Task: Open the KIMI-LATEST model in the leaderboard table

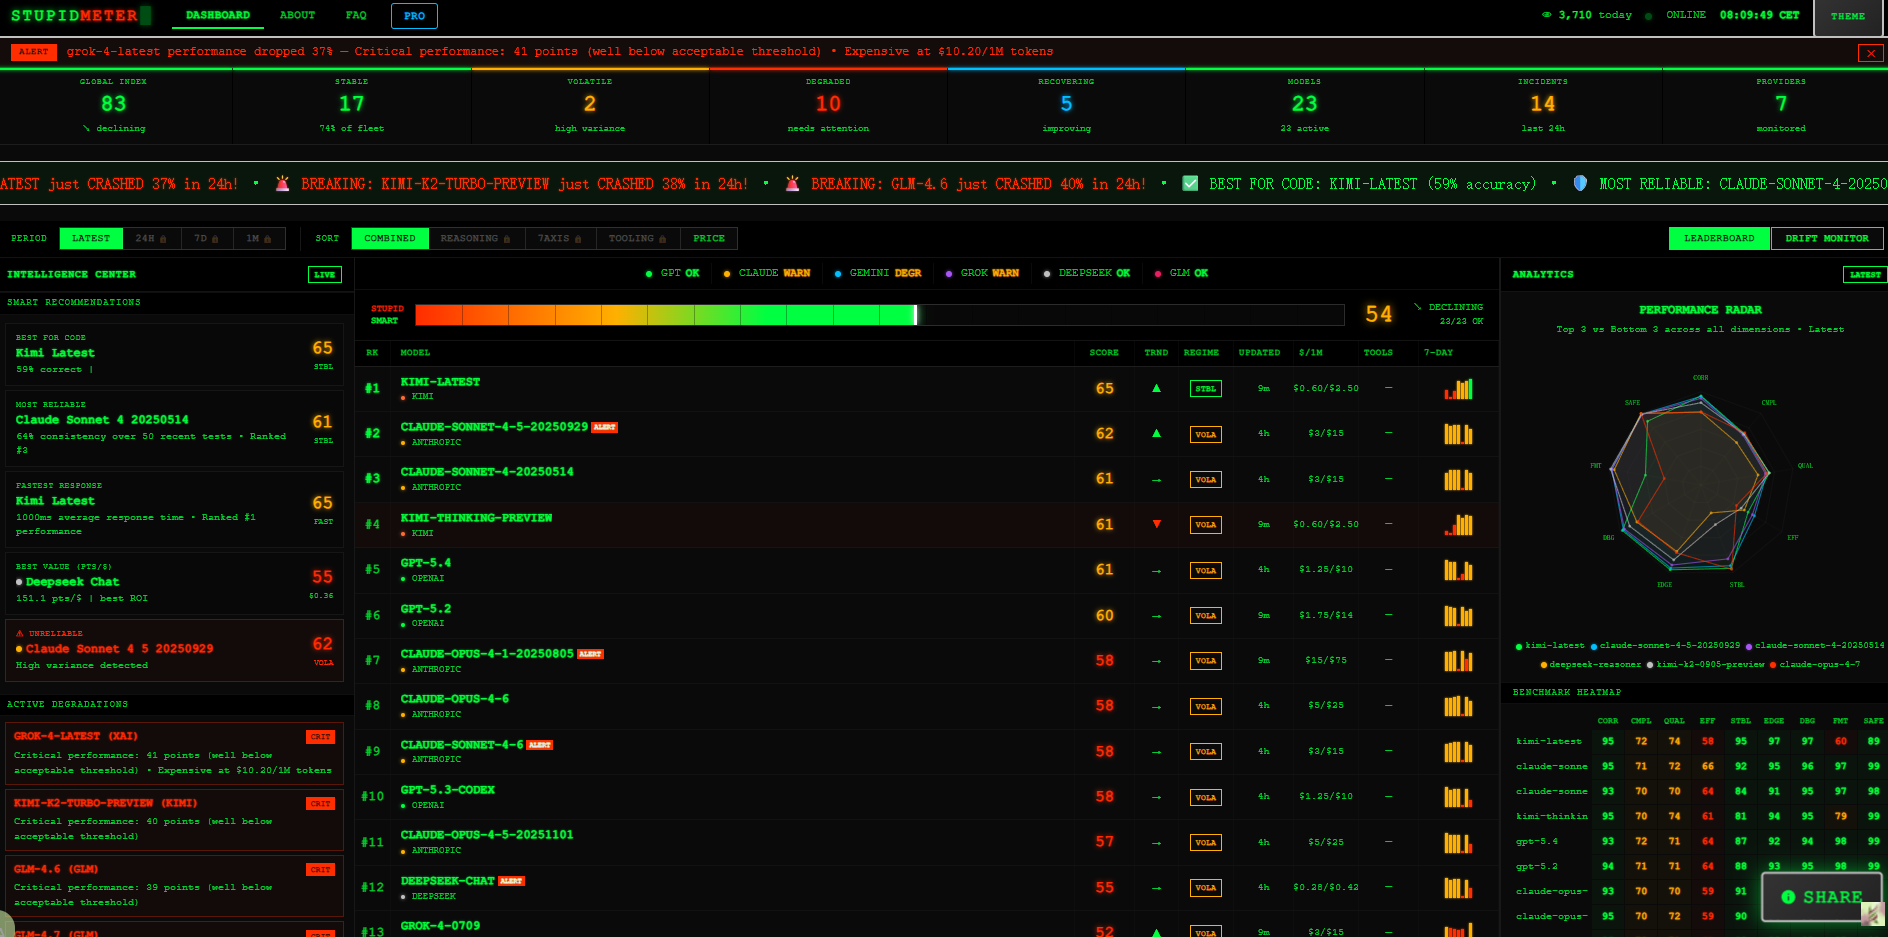Action: click(x=440, y=382)
